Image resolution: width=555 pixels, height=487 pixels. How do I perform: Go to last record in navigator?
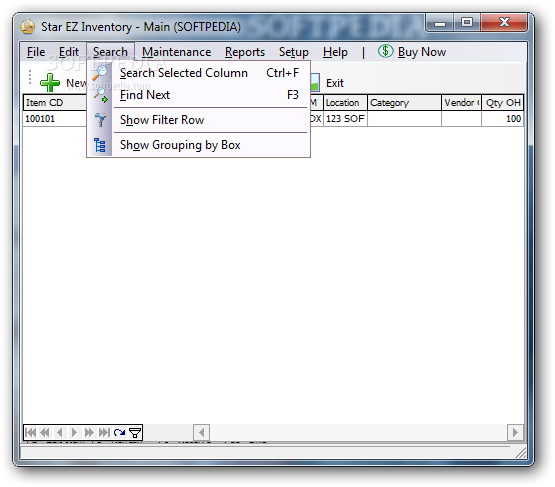[x=104, y=432]
